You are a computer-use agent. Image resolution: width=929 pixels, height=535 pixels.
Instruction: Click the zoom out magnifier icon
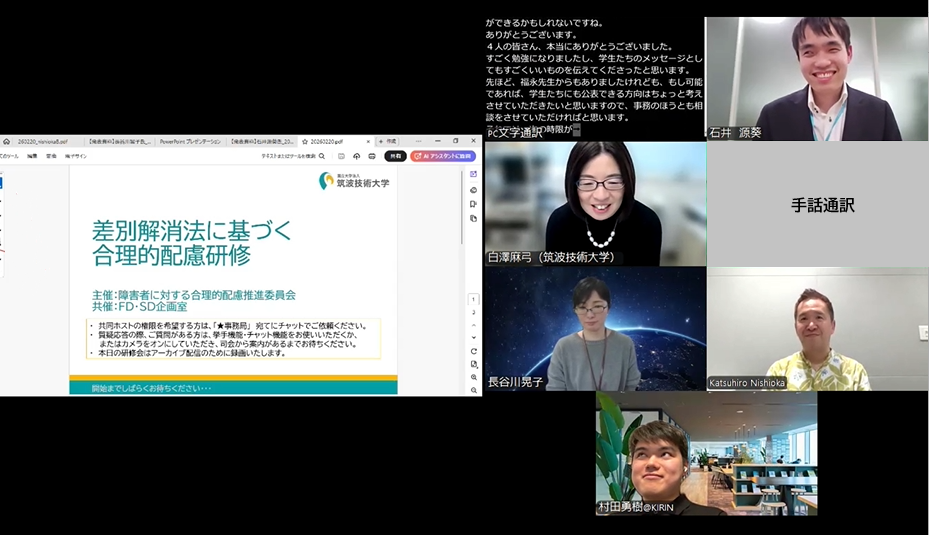point(473,390)
